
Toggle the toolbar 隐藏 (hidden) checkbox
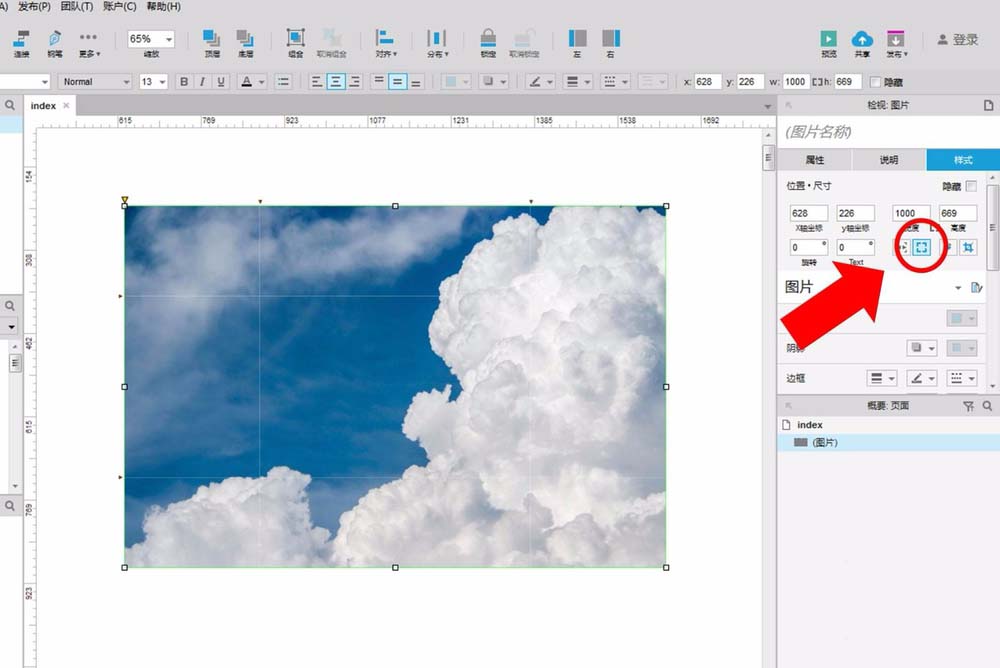pos(876,82)
